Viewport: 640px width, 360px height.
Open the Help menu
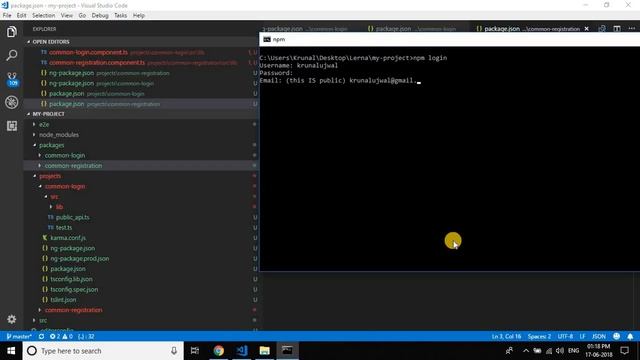coord(139,16)
